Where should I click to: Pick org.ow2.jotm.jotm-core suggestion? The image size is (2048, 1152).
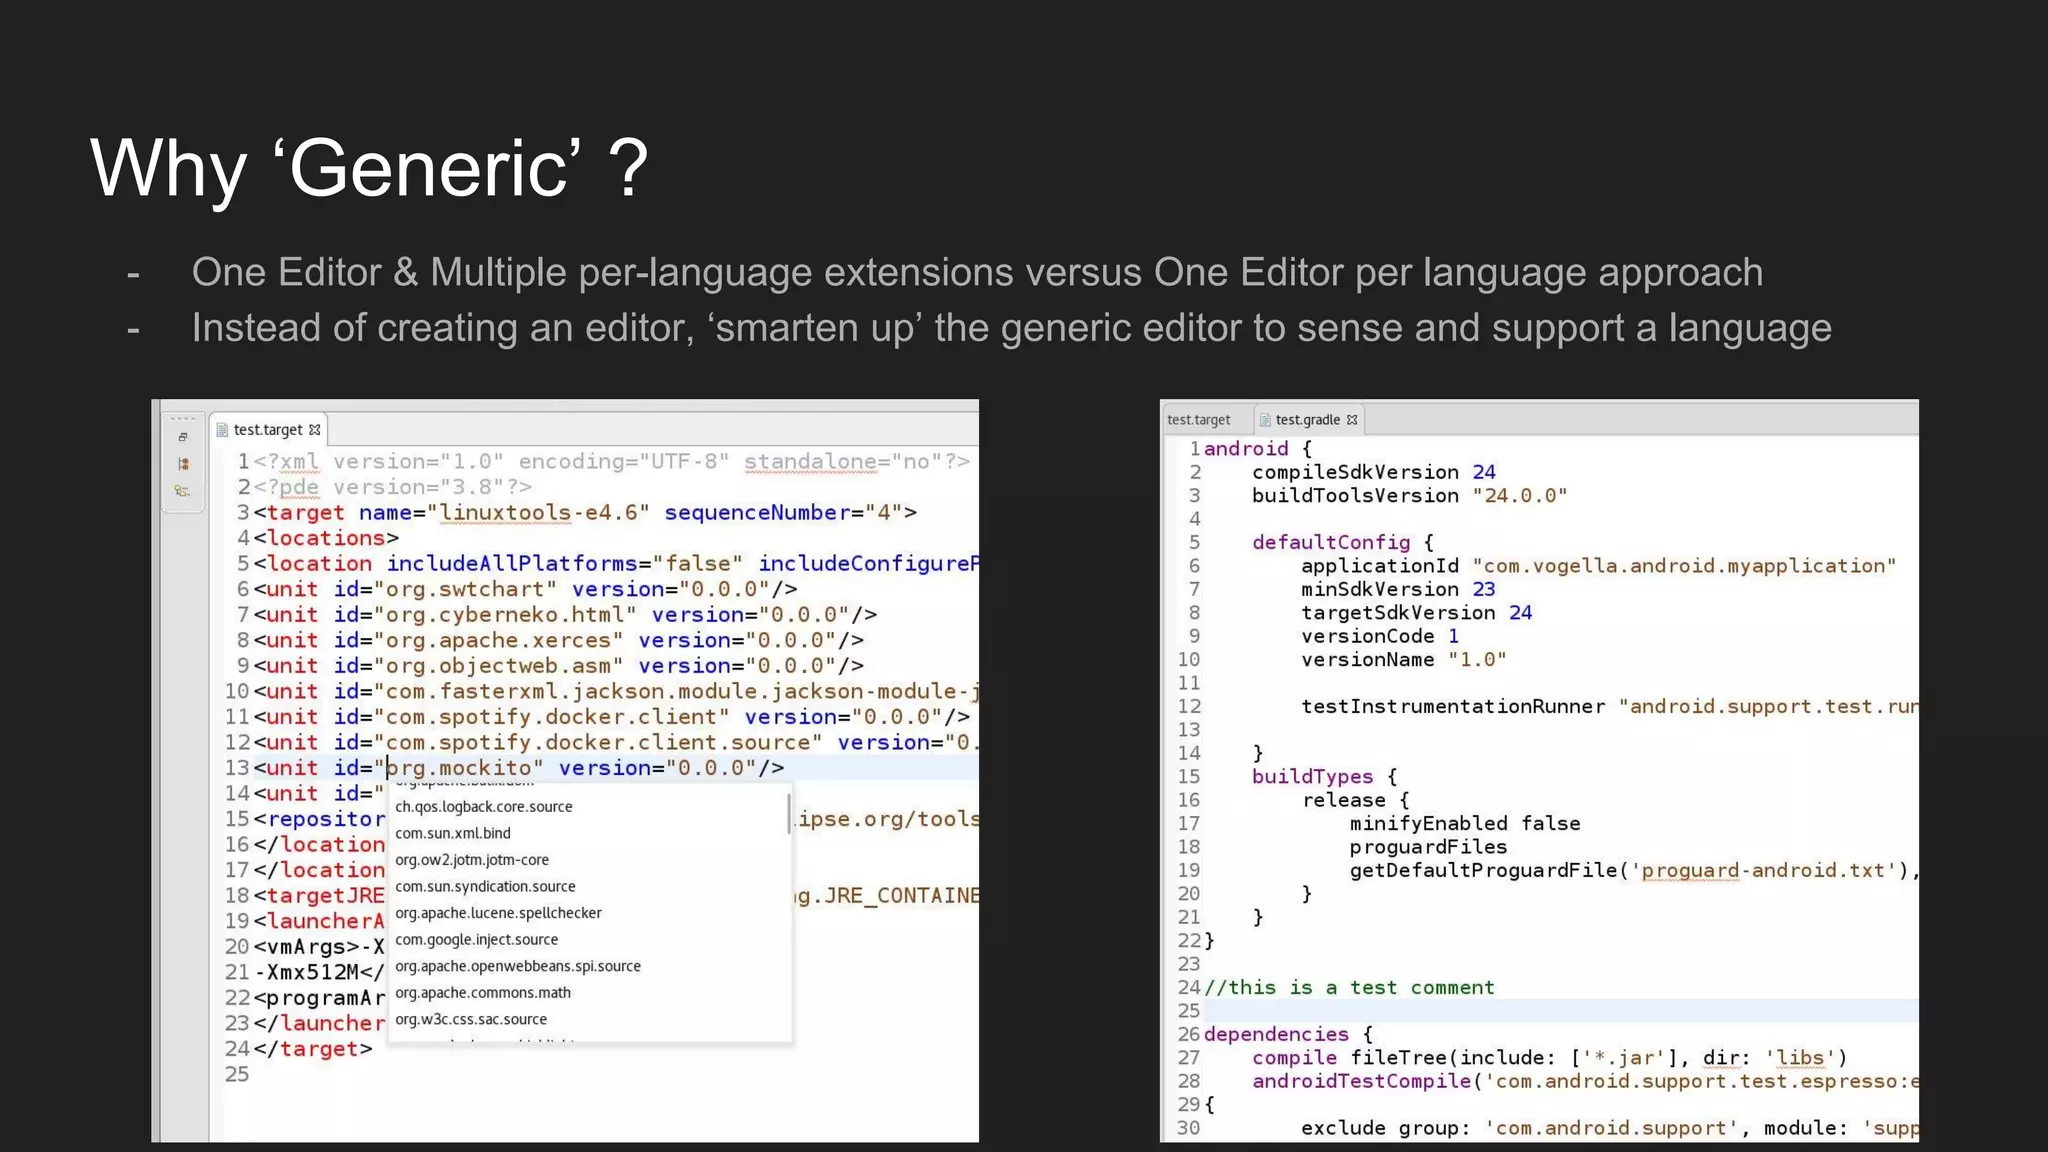[472, 860]
